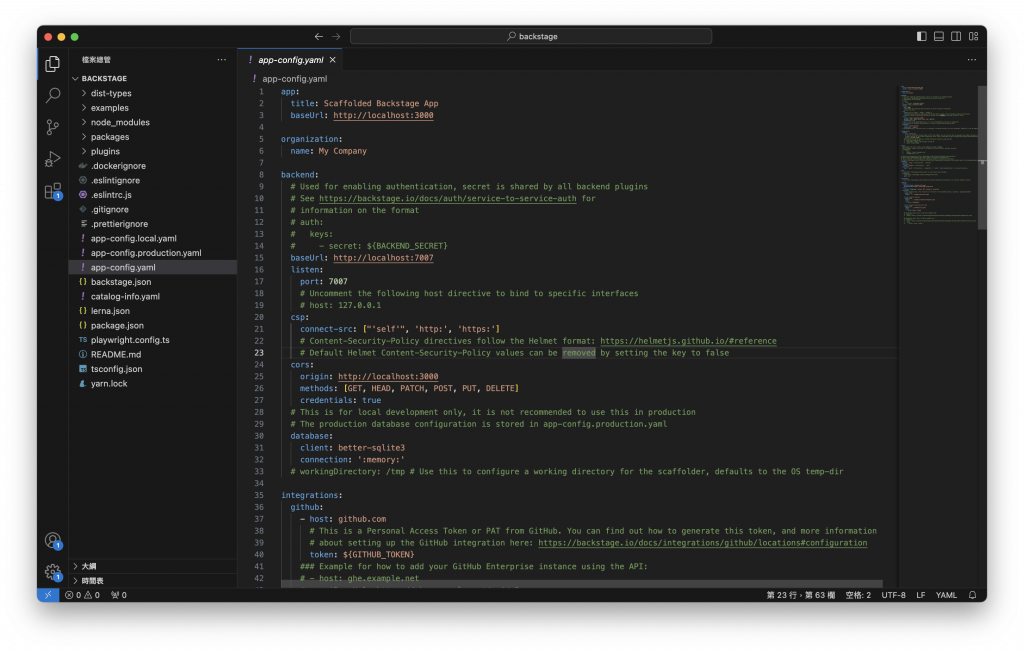Open tsconfig.json file
This screenshot has width=1024, height=651.
click(153, 368)
